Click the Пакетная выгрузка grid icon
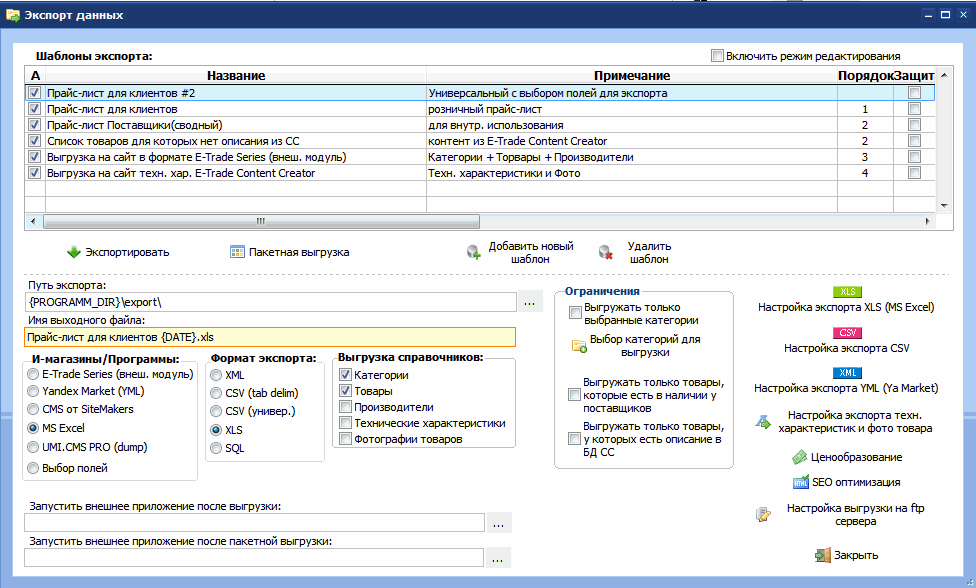 click(237, 252)
